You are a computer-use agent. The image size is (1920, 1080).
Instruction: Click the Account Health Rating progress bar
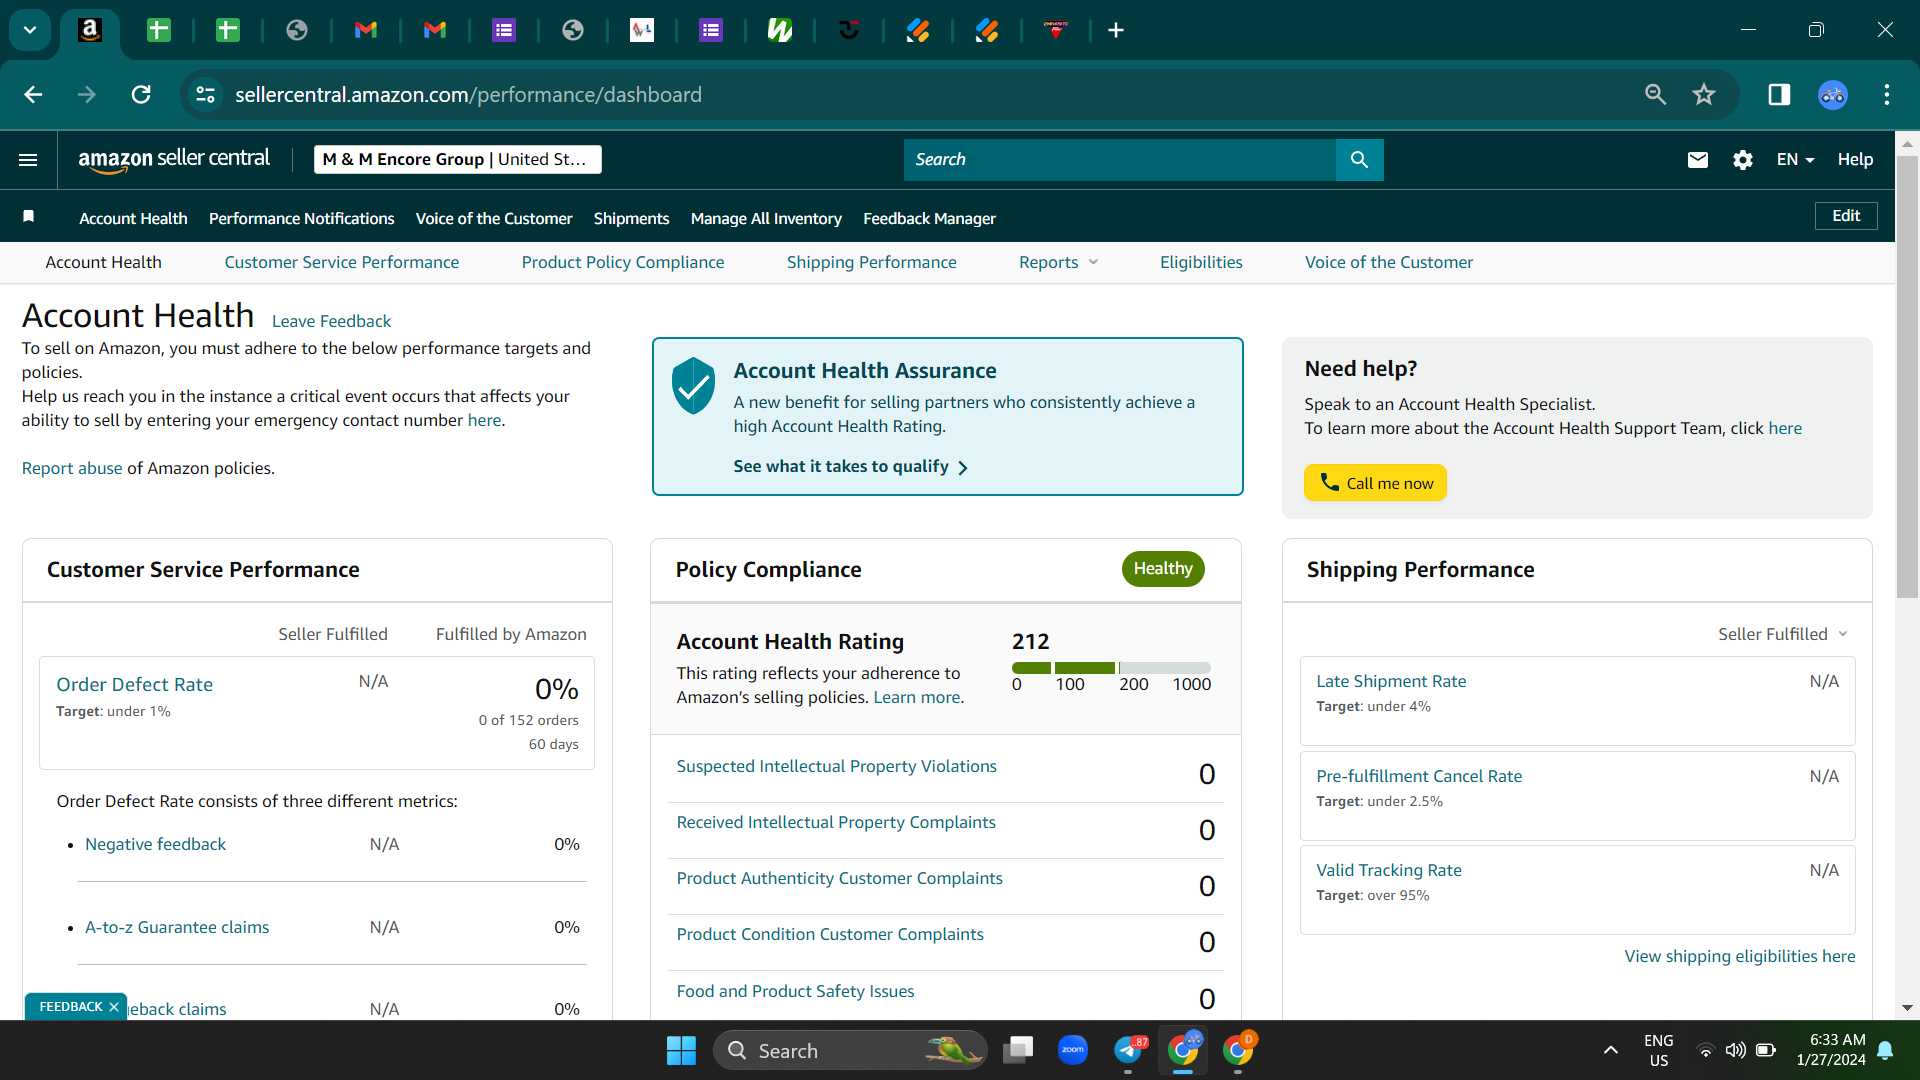[1111, 668]
